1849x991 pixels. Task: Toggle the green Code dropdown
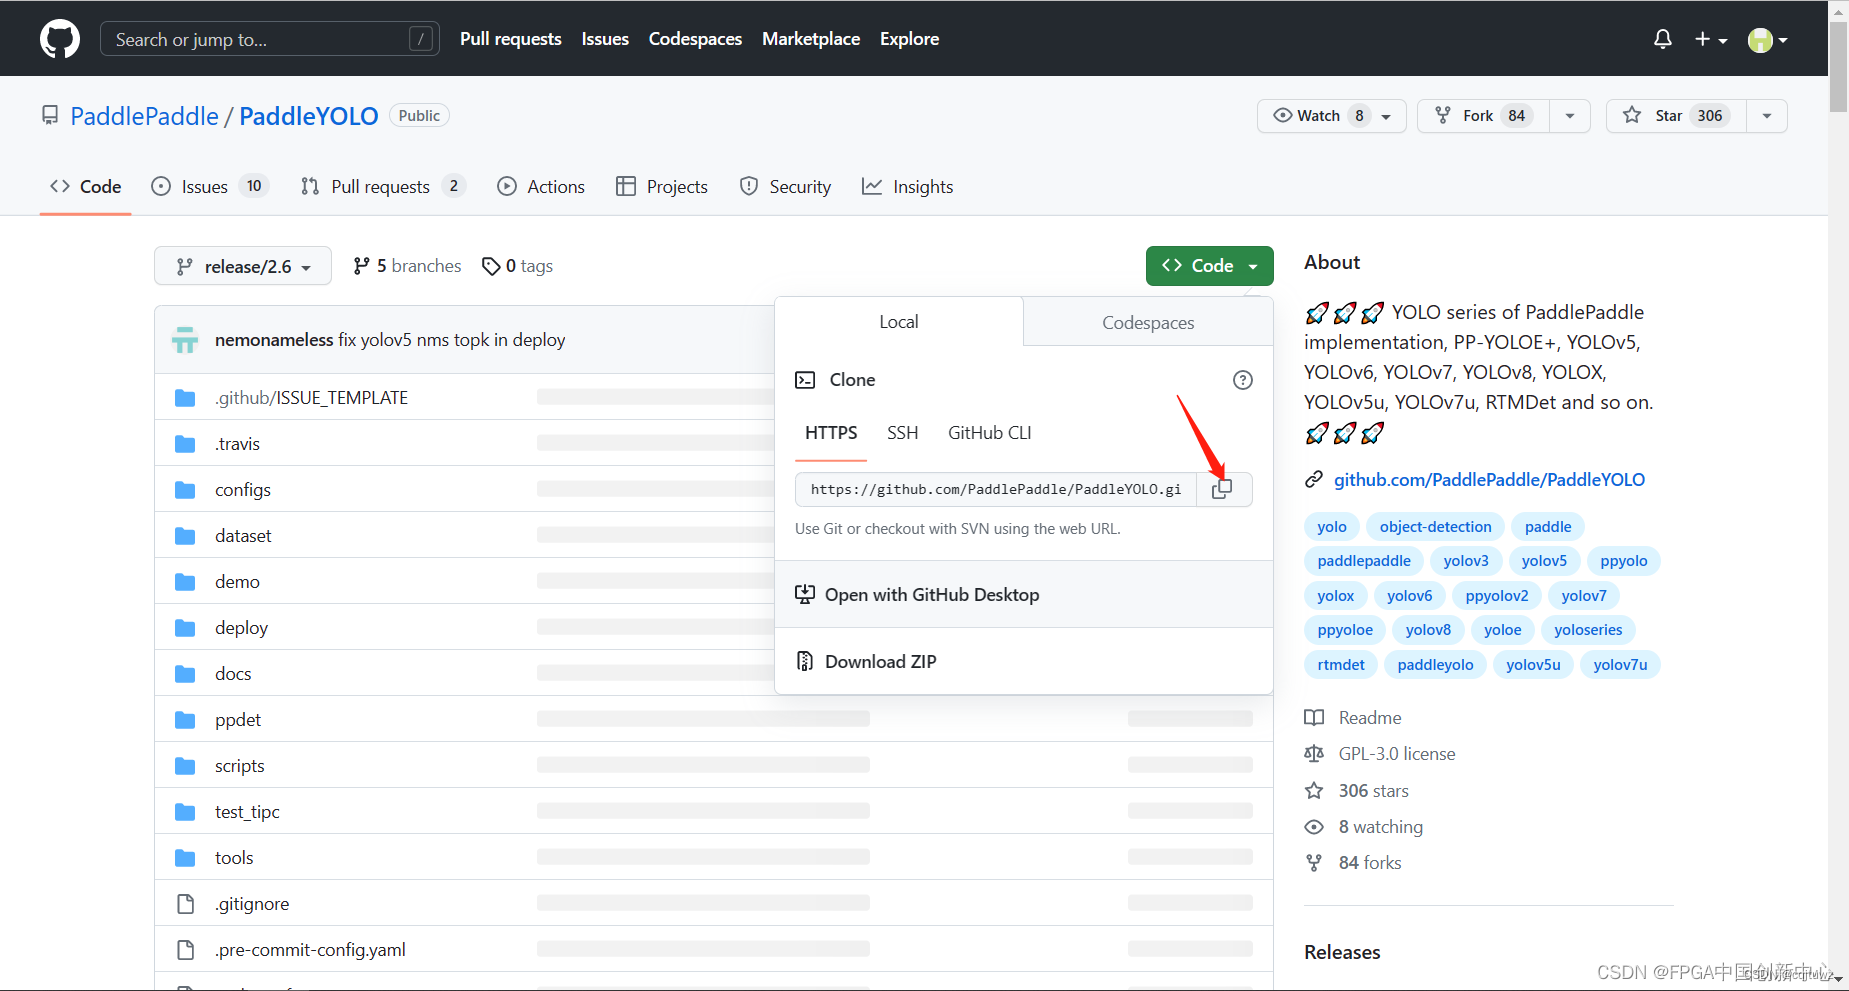point(1209,266)
